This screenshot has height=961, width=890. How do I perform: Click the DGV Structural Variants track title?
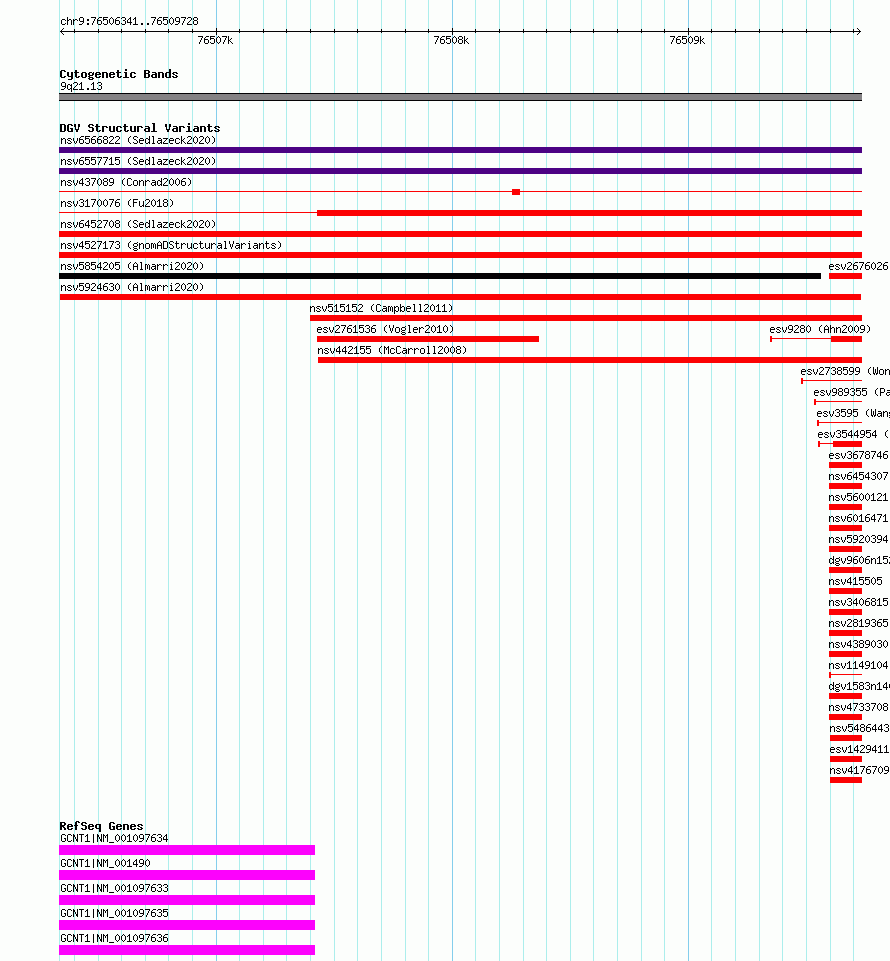click(x=140, y=128)
